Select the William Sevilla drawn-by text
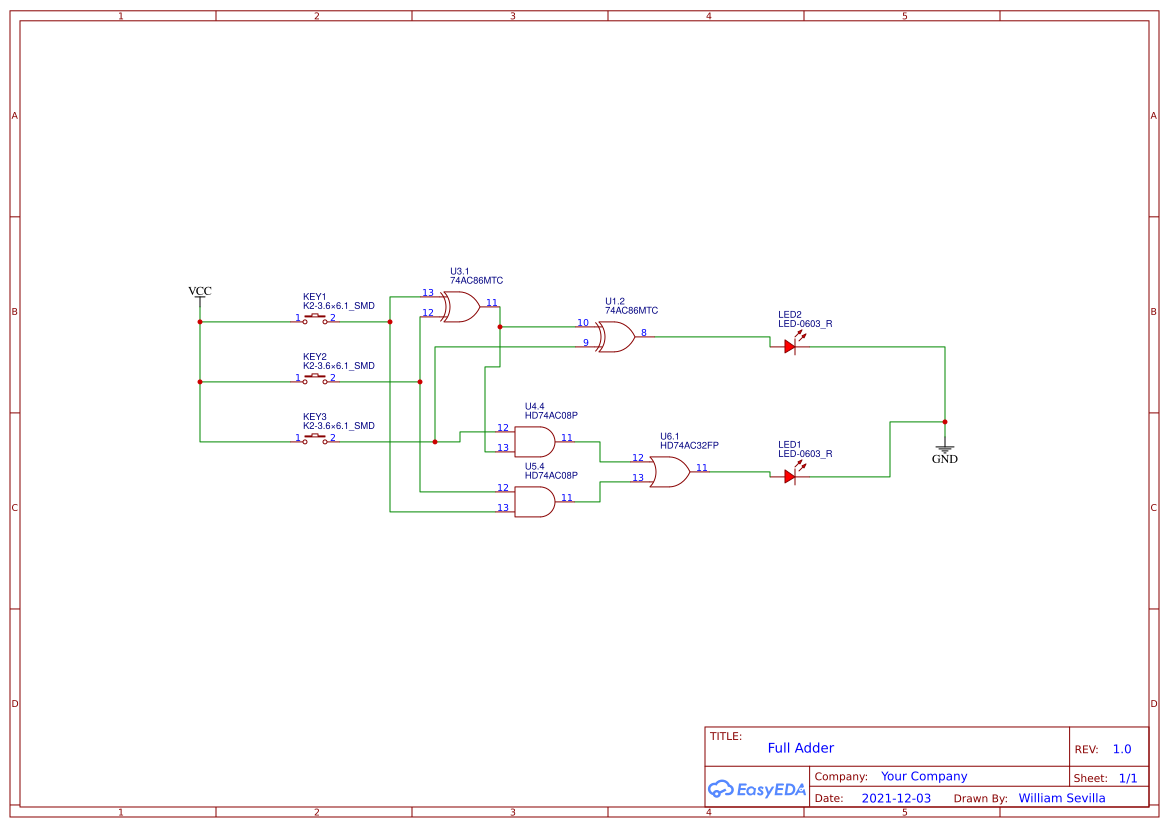 pyautogui.click(x=1061, y=798)
